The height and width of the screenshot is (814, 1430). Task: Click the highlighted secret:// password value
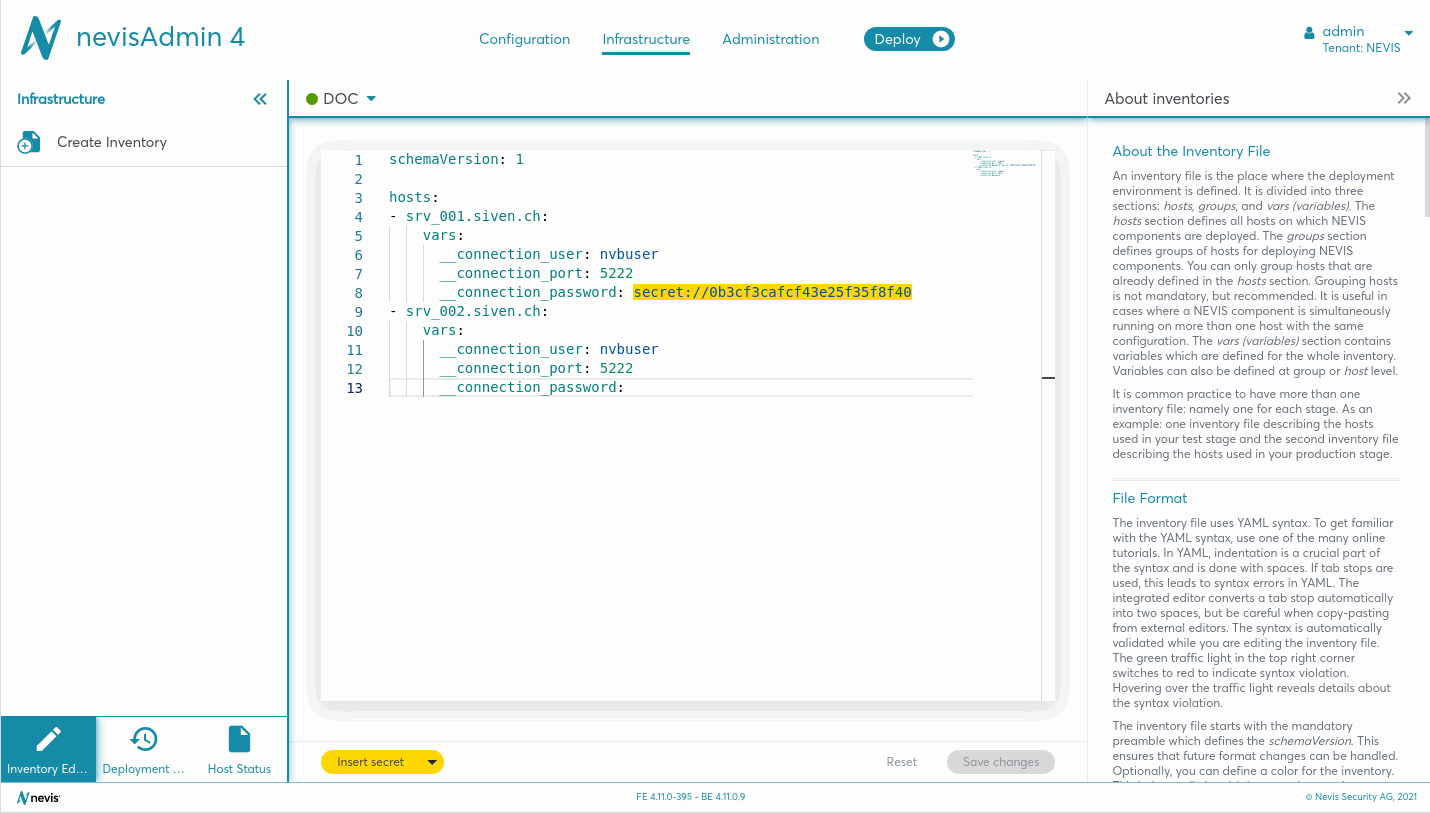pos(772,292)
